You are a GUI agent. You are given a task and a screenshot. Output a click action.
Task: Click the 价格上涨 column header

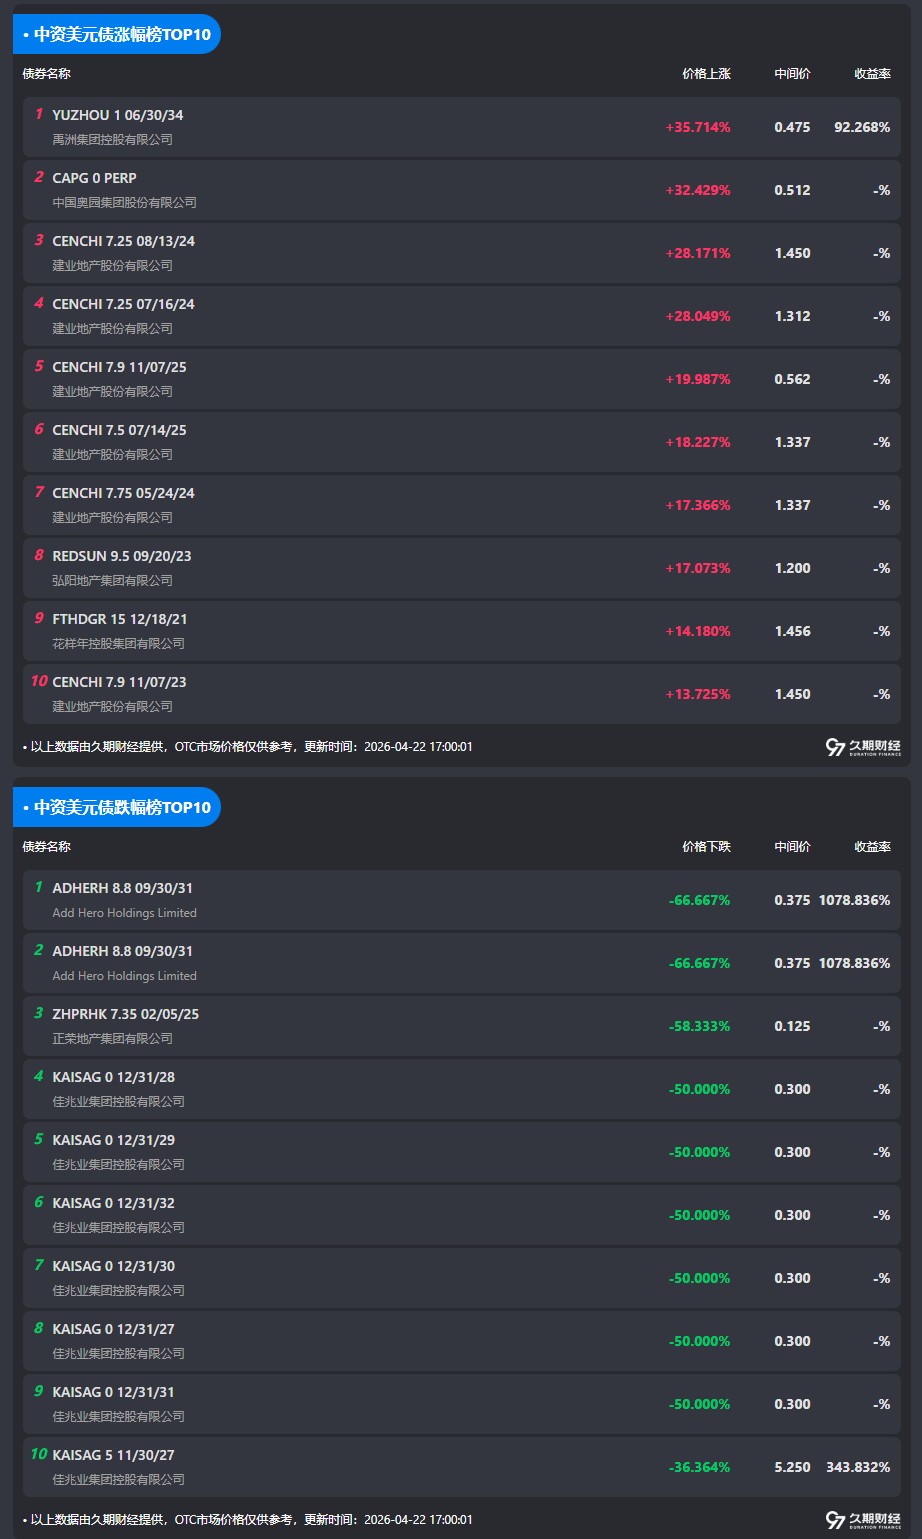click(x=706, y=74)
